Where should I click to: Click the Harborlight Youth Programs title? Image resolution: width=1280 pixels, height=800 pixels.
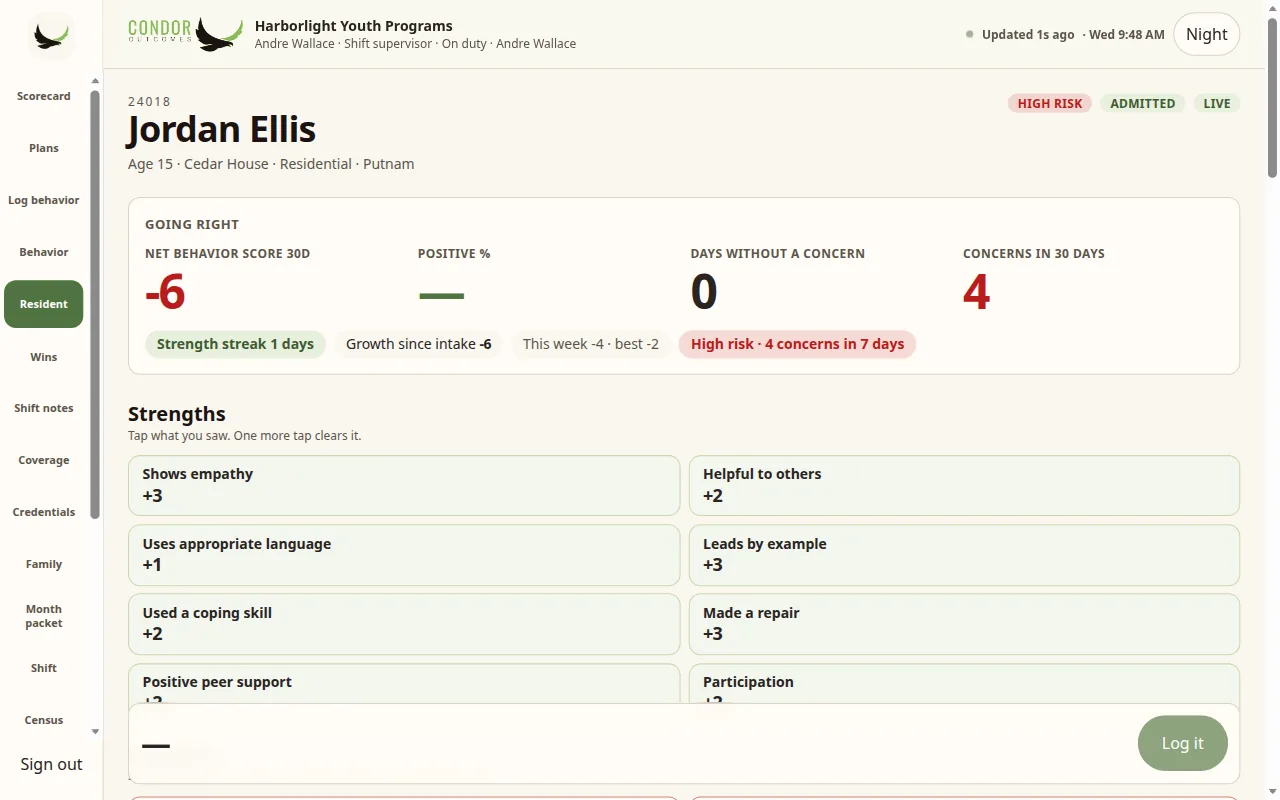[x=354, y=26]
